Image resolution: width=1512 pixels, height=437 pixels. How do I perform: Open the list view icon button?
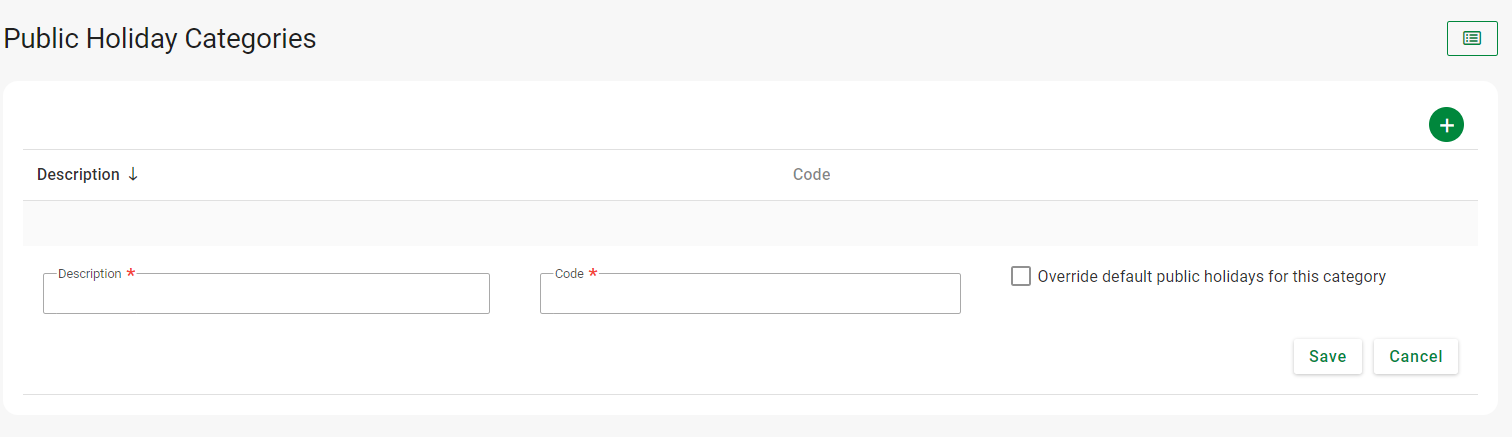point(1471,38)
